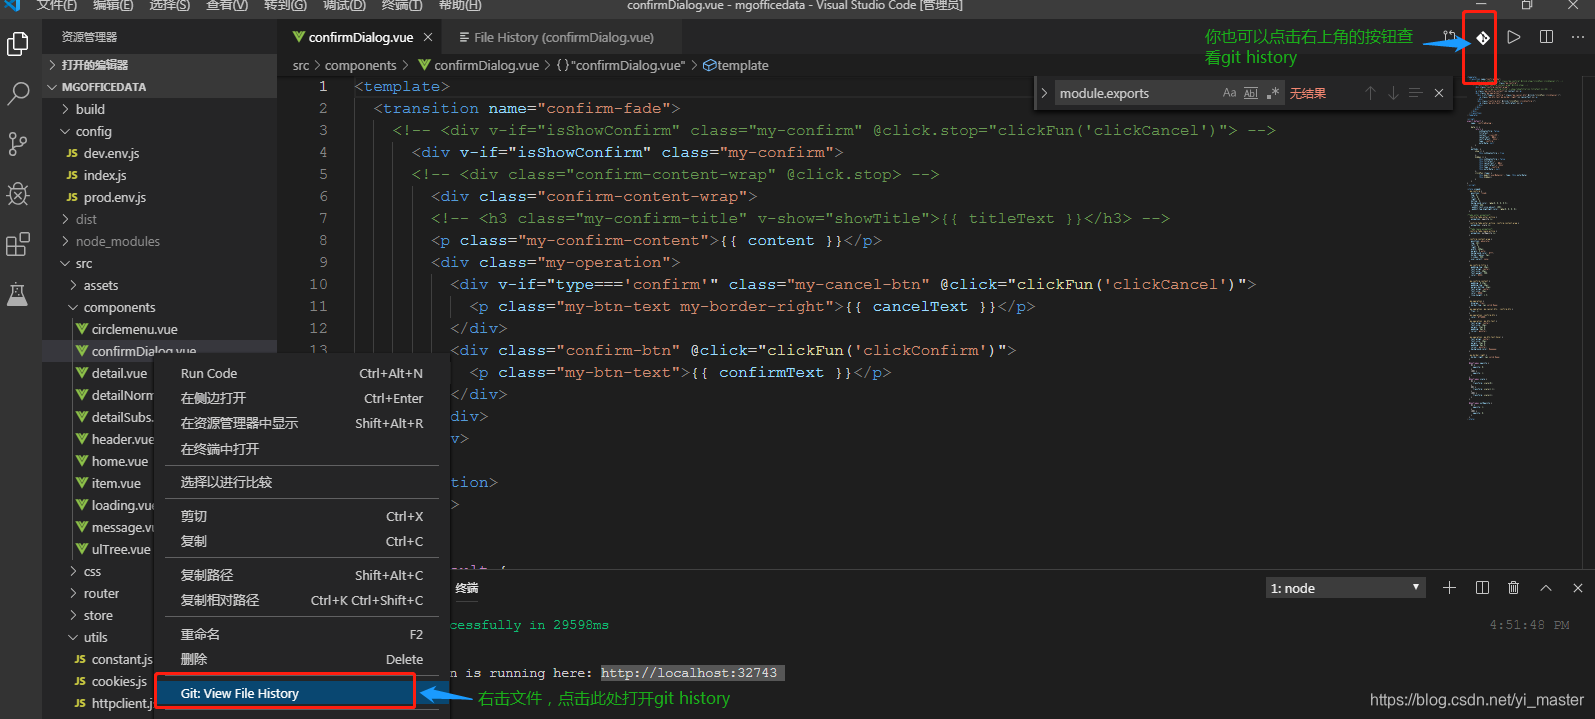1595x719 pixels.
Task: Click the Run Code play icon
Action: [1514, 37]
